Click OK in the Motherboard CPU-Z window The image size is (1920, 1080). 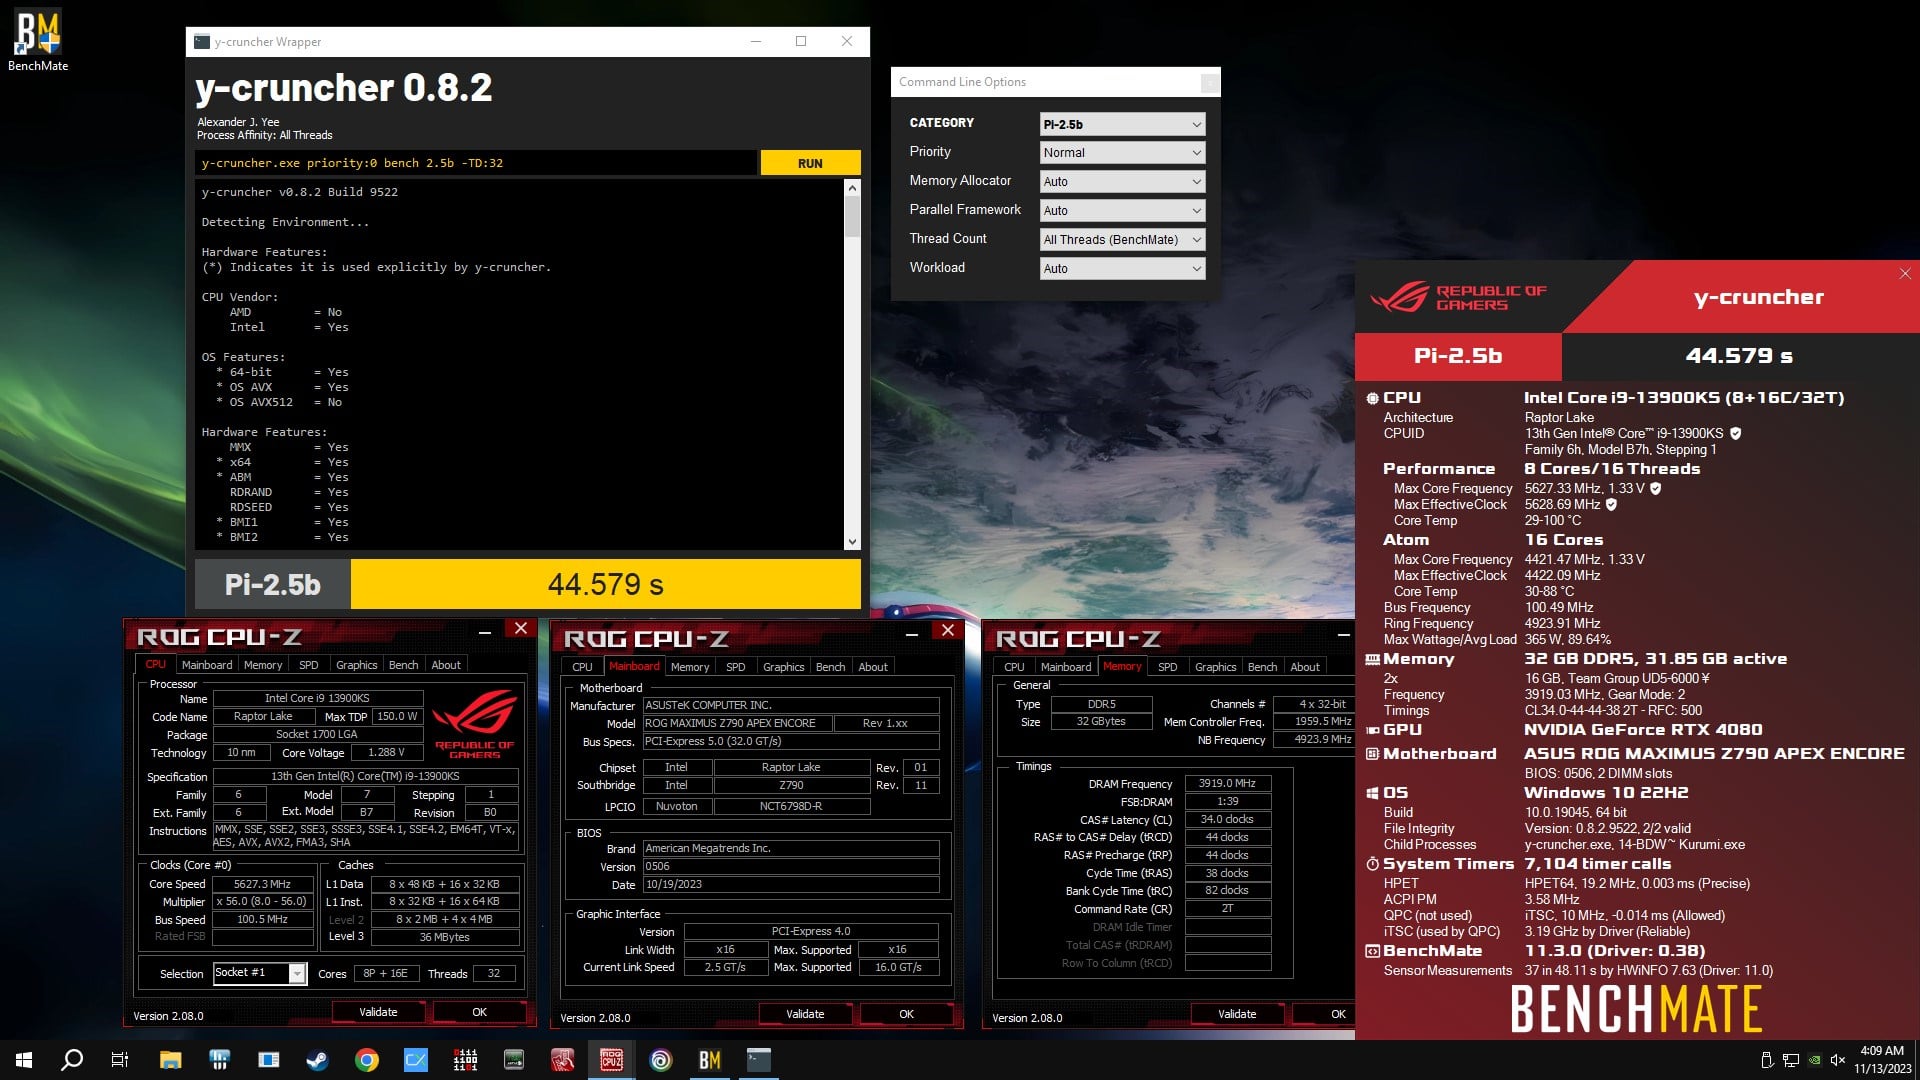906,1014
